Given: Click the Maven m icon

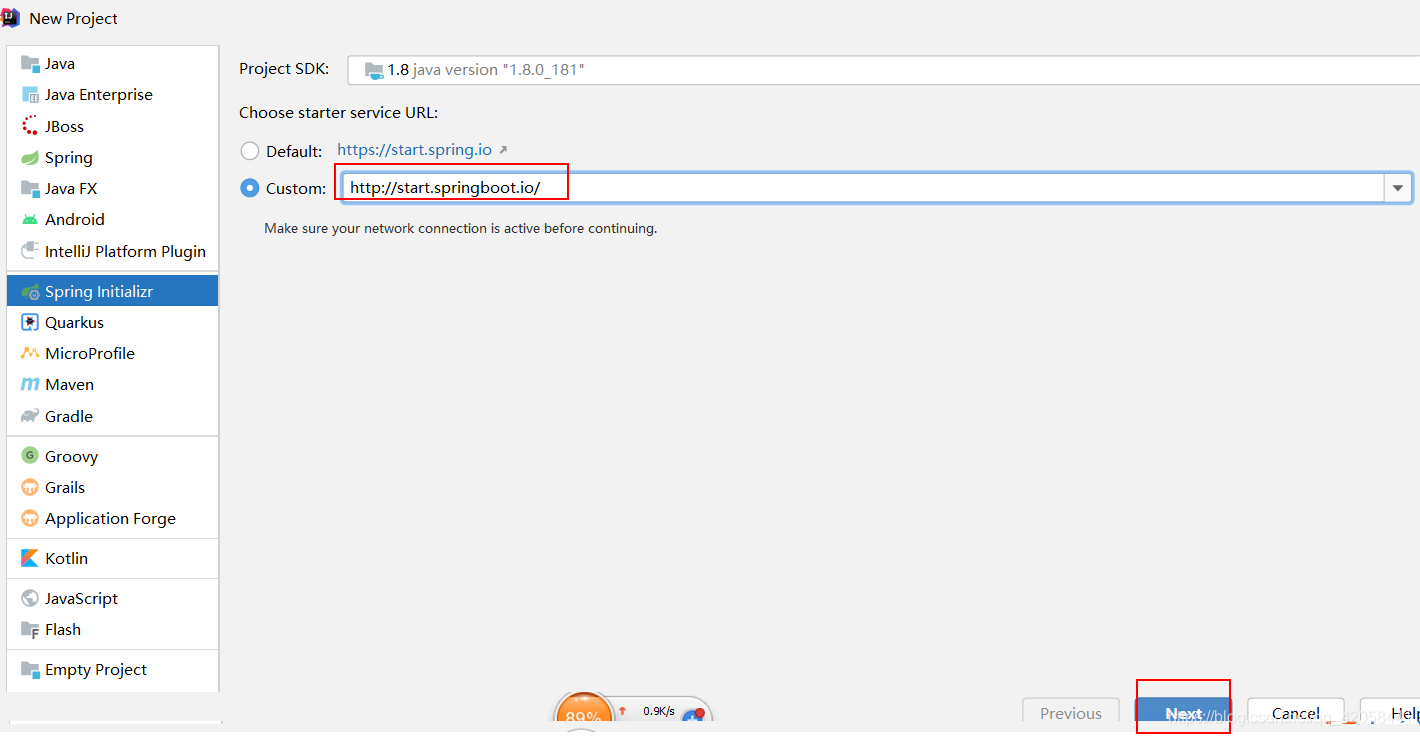Looking at the screenshot, I should 30,385.
